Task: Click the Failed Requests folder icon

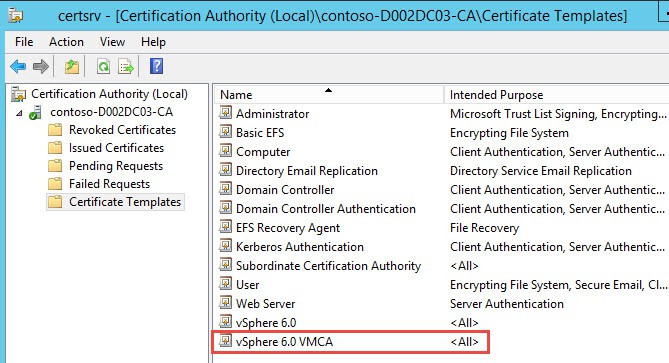Action: point(55,184)
